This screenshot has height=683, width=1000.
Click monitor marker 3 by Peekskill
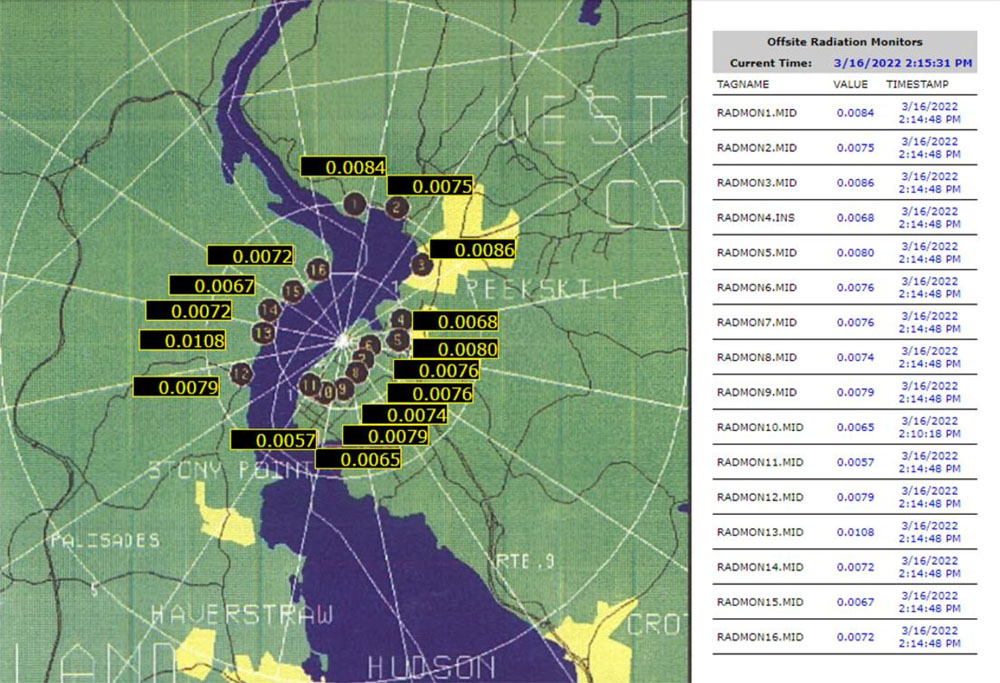421,264
